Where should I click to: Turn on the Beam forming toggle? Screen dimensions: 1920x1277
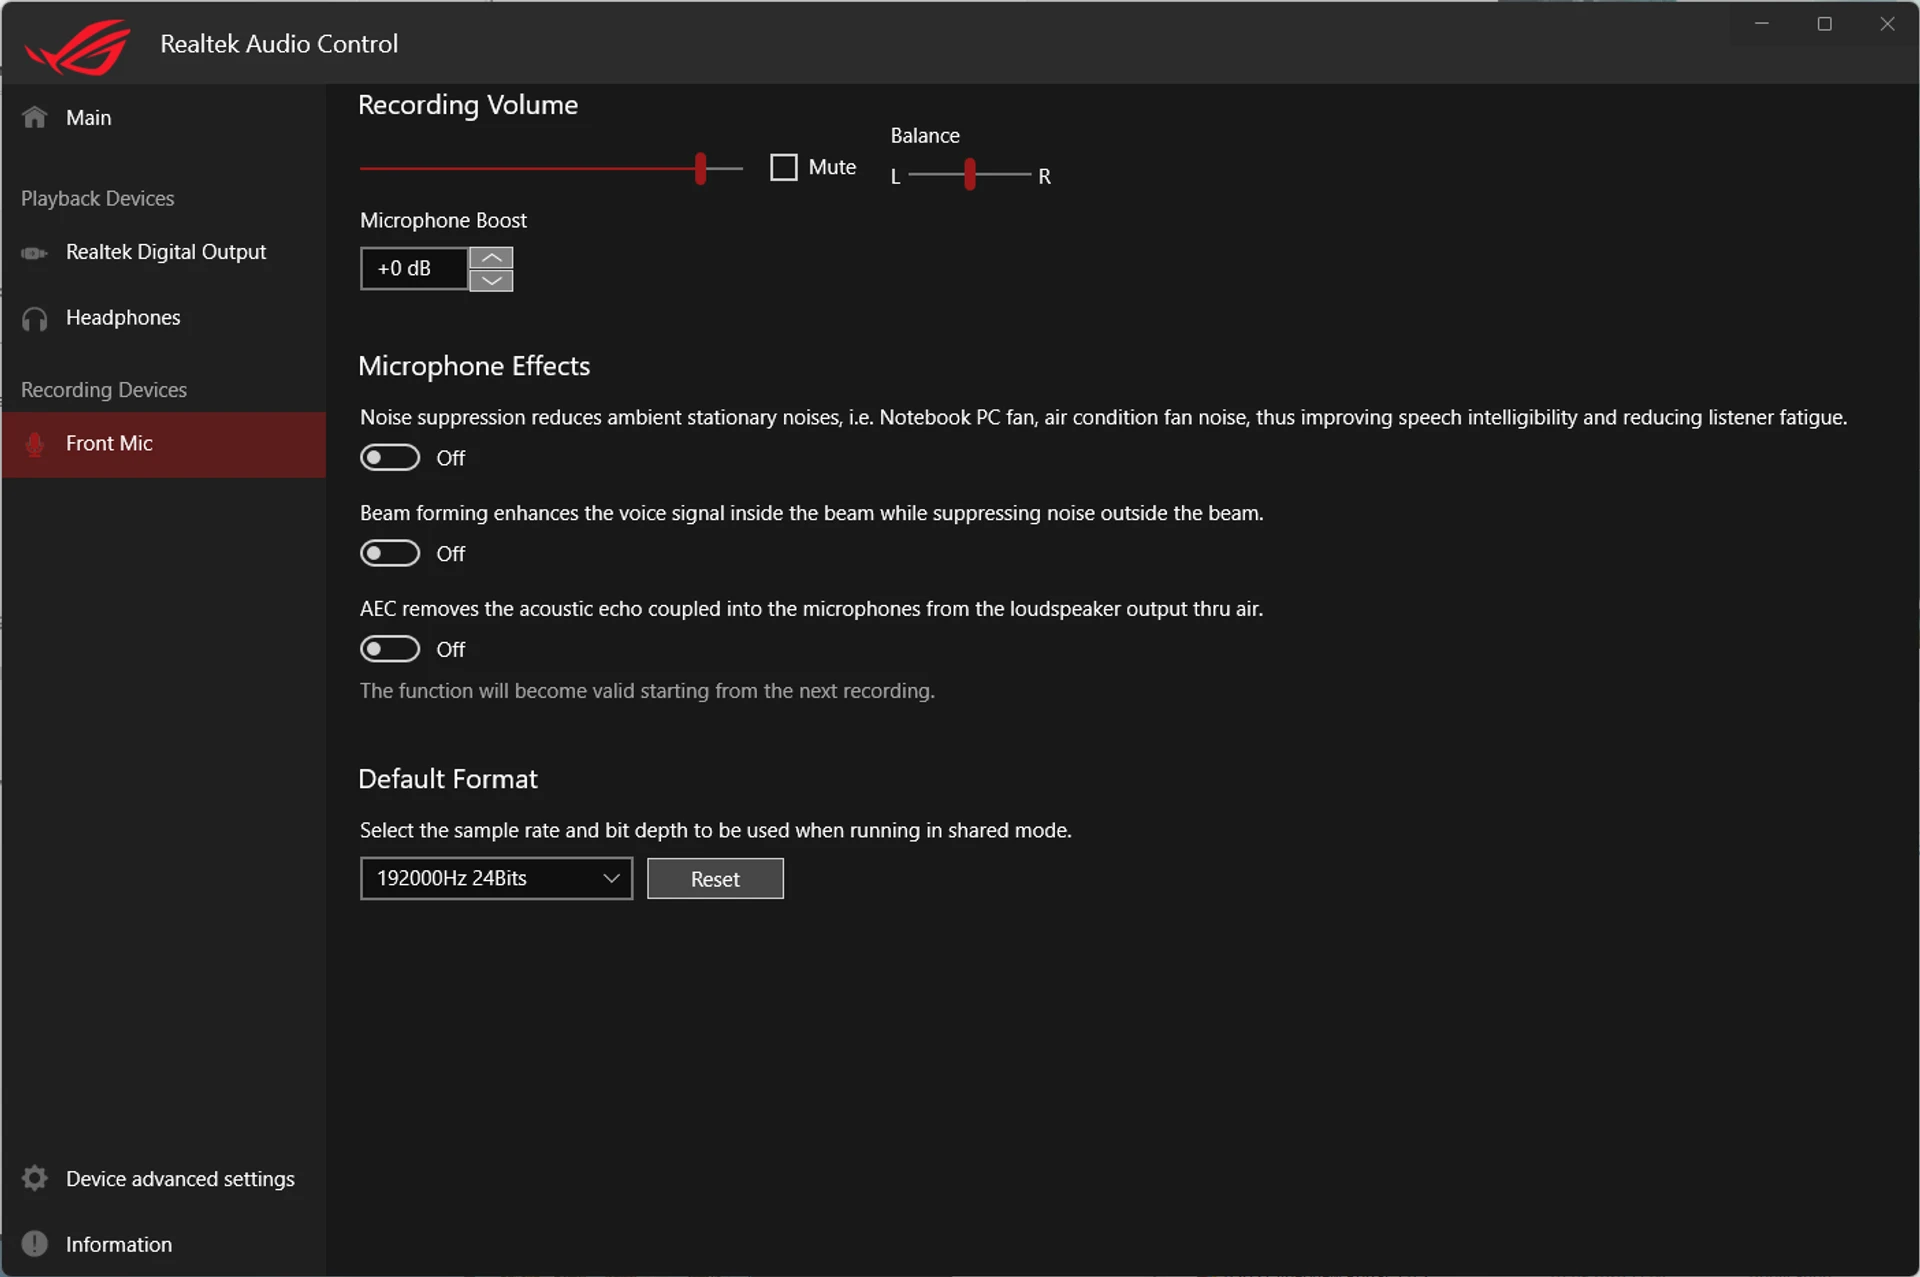click(390, 553)
